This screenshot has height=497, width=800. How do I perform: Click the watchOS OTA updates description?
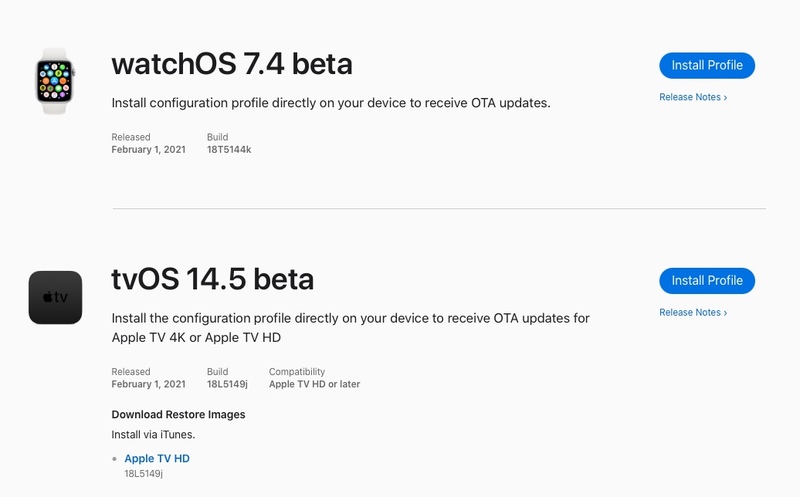[x=331, y=103]
